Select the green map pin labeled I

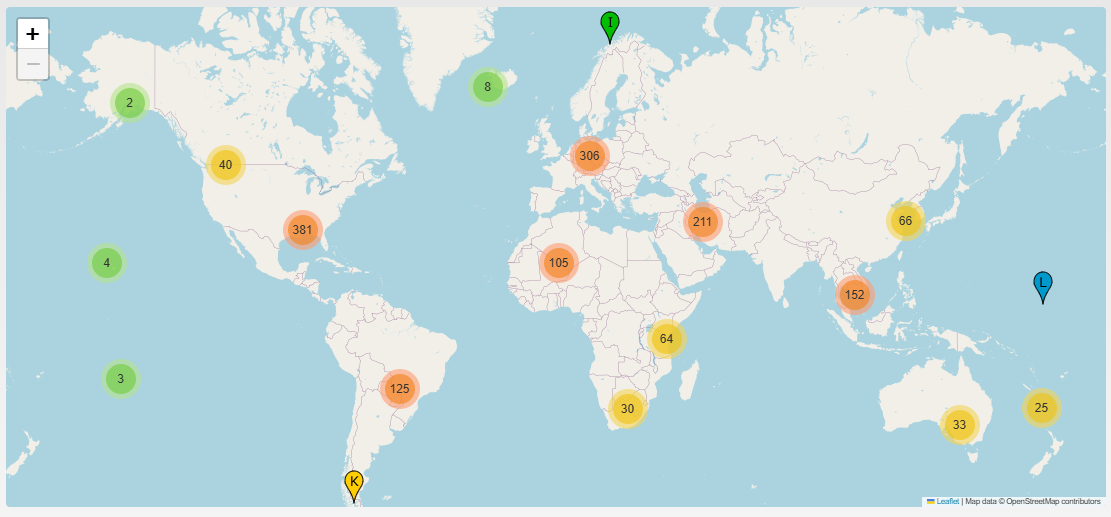click(609, 26)
